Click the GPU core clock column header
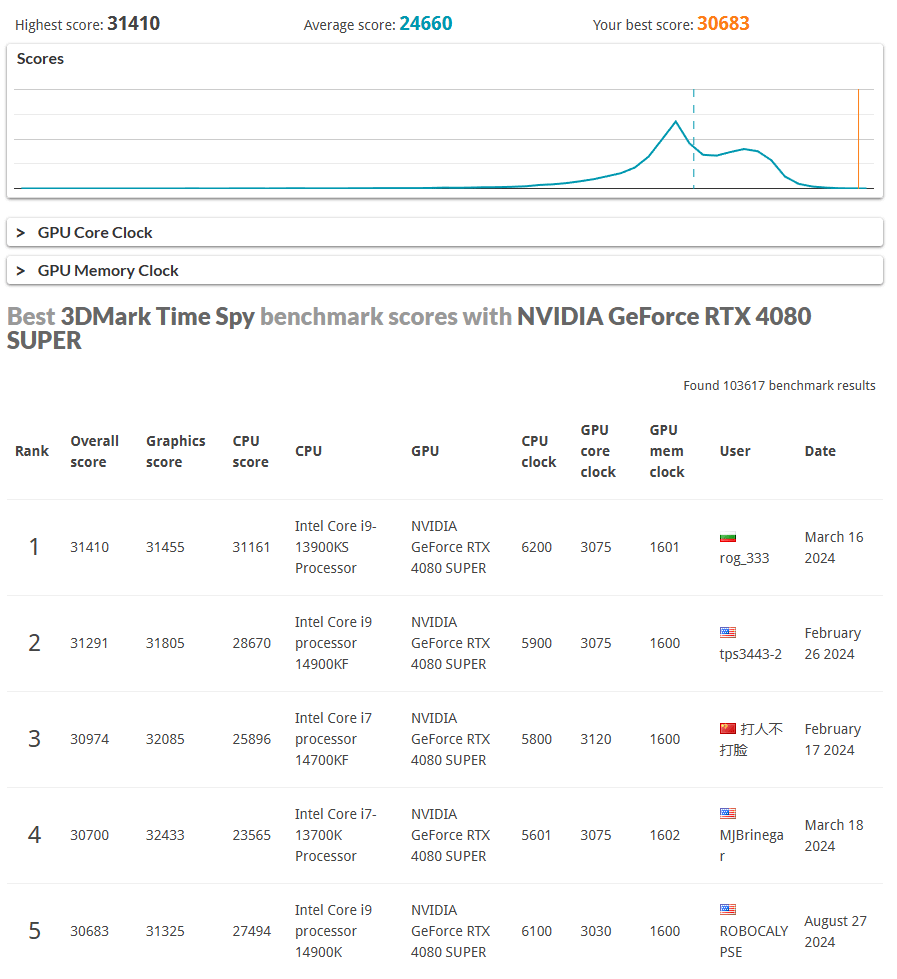Viewport: 897px width, 979px height. 598,451
